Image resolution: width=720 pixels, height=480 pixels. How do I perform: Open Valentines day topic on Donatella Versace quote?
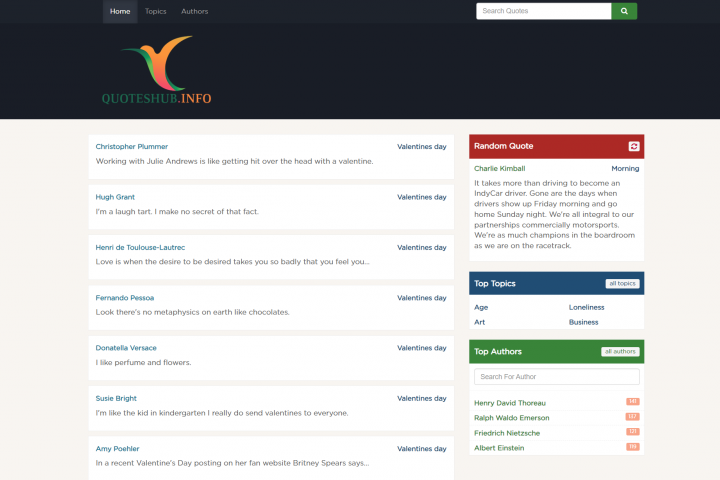[x=422, y=348]
